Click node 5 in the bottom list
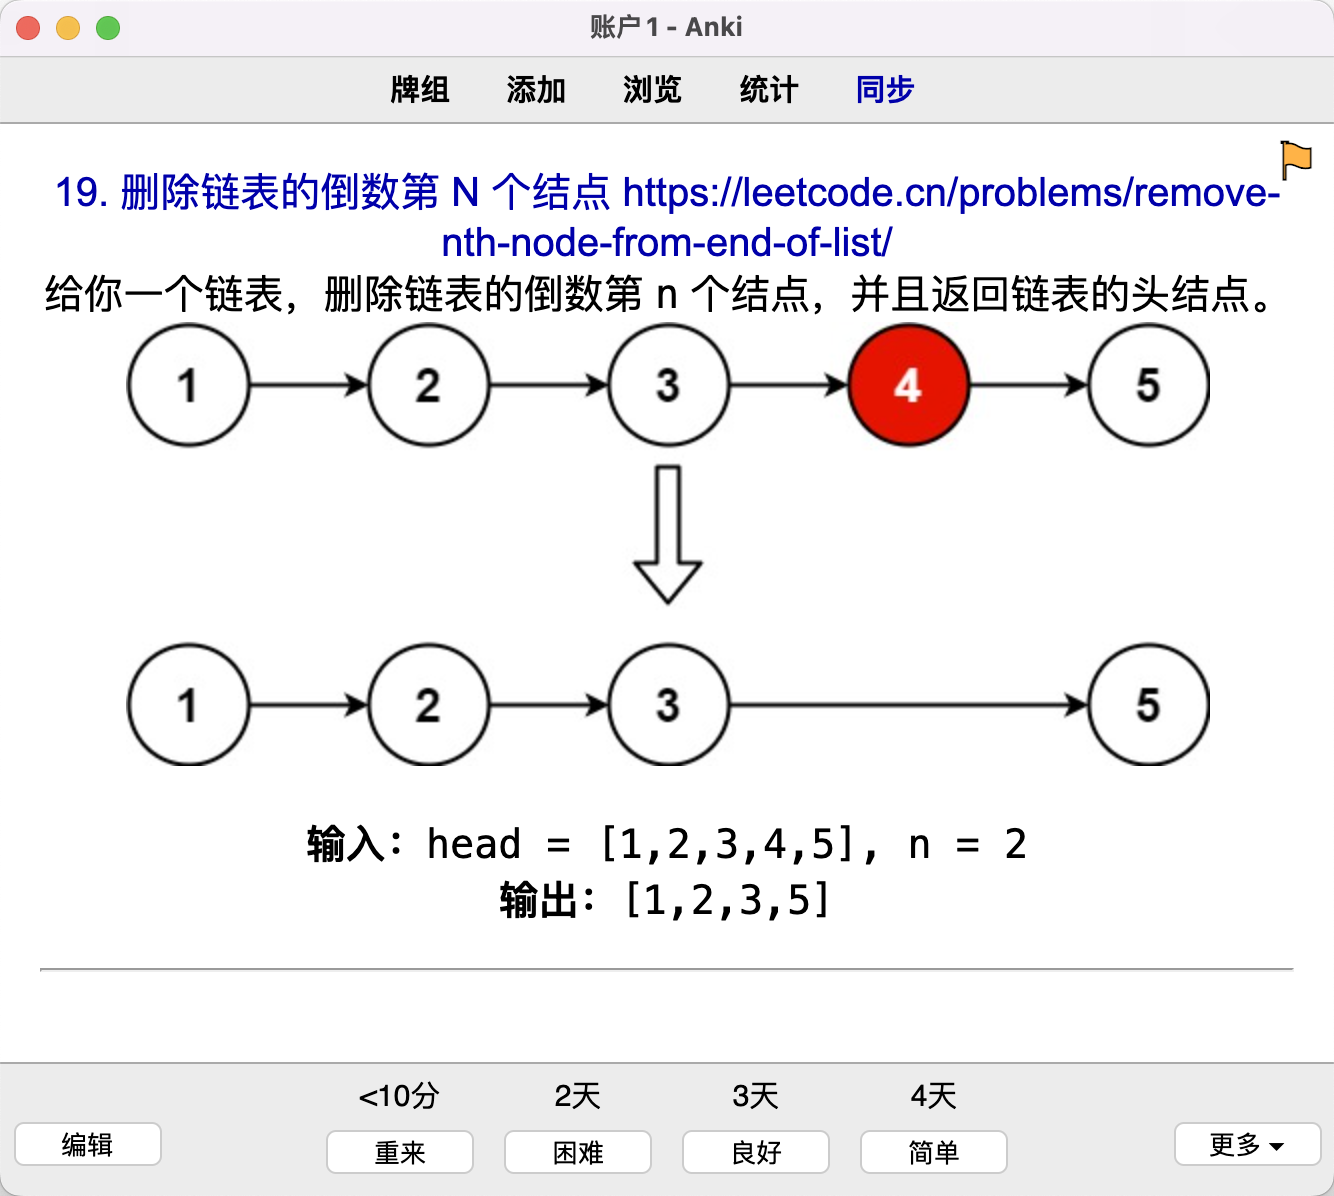1334x1196 pixels. point(1148,705)
